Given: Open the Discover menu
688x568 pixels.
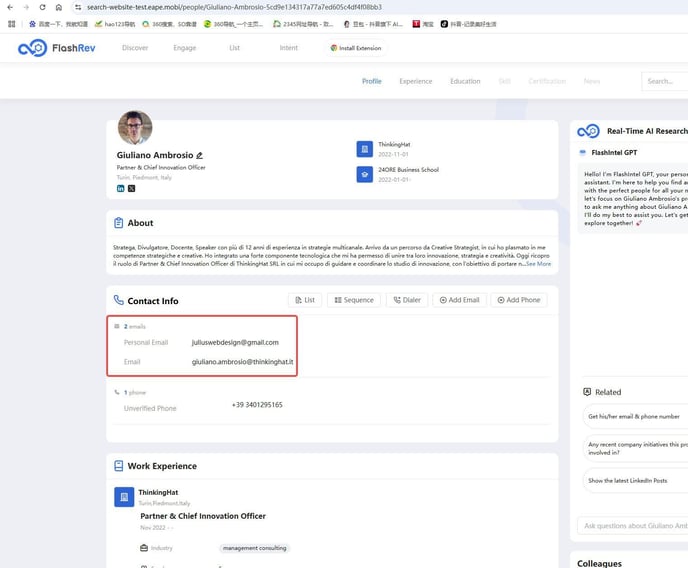Looking at the screenshot, I should [135, 48].
